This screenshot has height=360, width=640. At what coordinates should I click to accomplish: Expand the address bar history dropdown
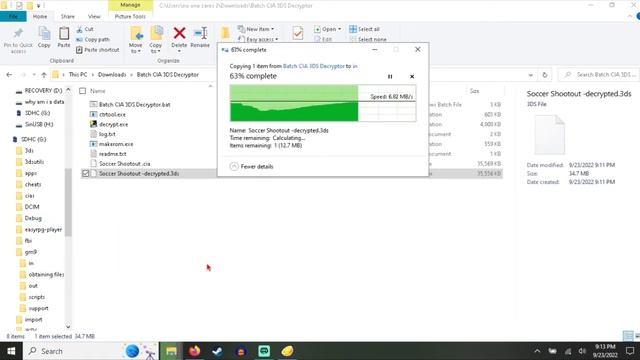(530, 75)
